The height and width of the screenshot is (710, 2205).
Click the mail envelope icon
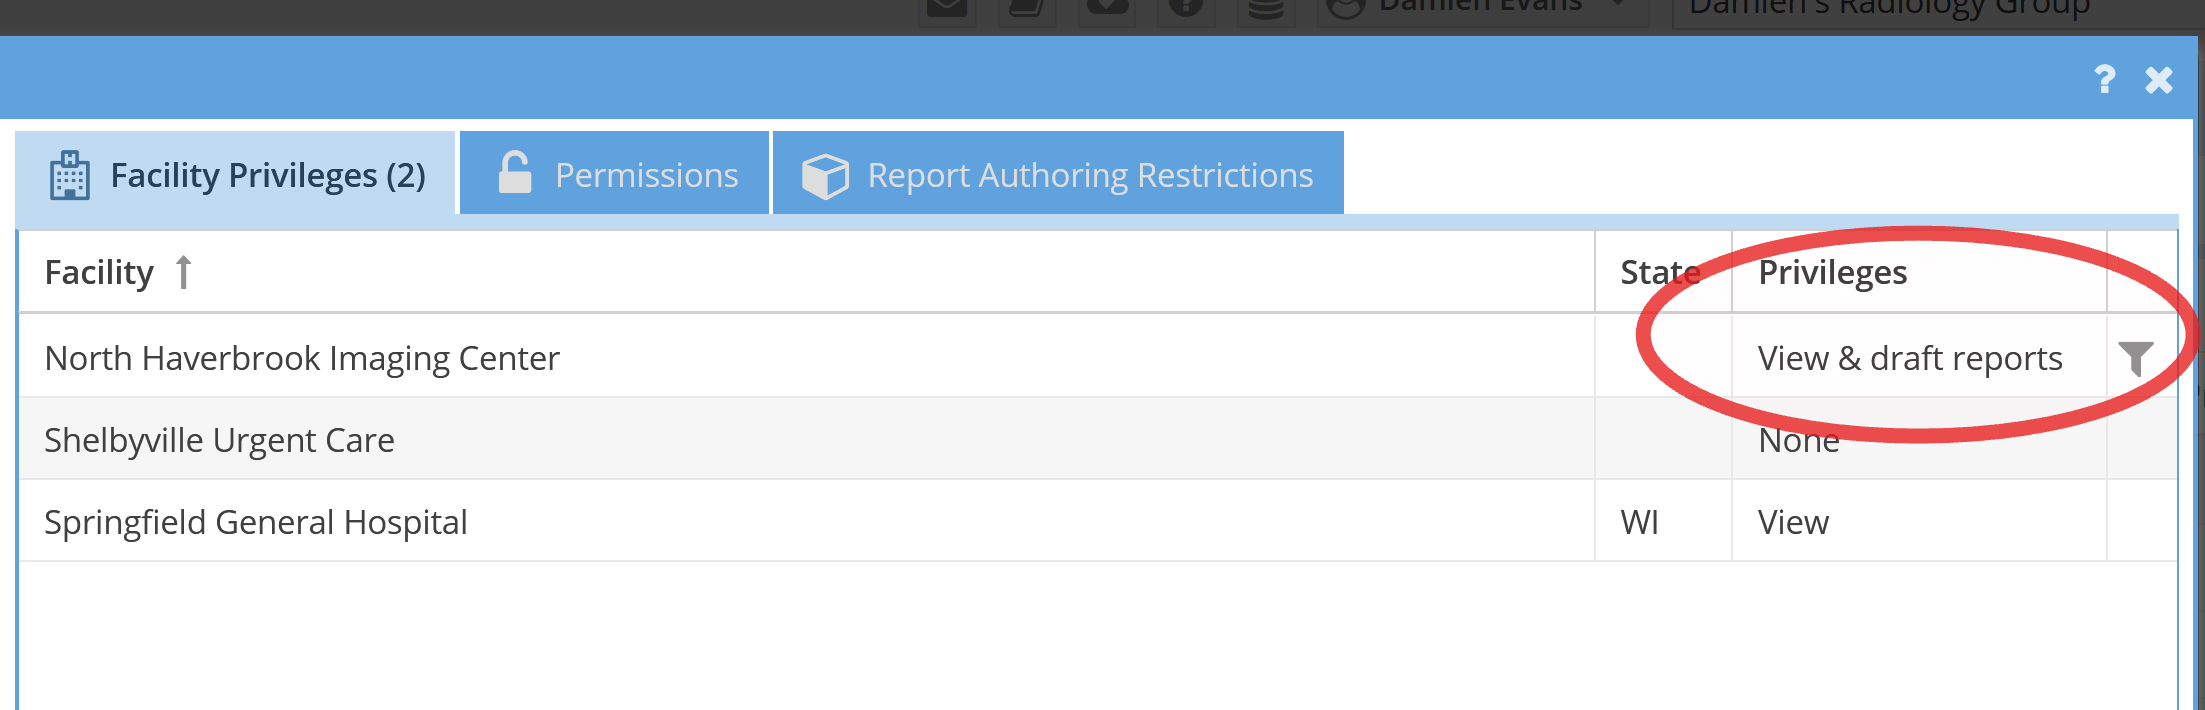click(946, 8)
